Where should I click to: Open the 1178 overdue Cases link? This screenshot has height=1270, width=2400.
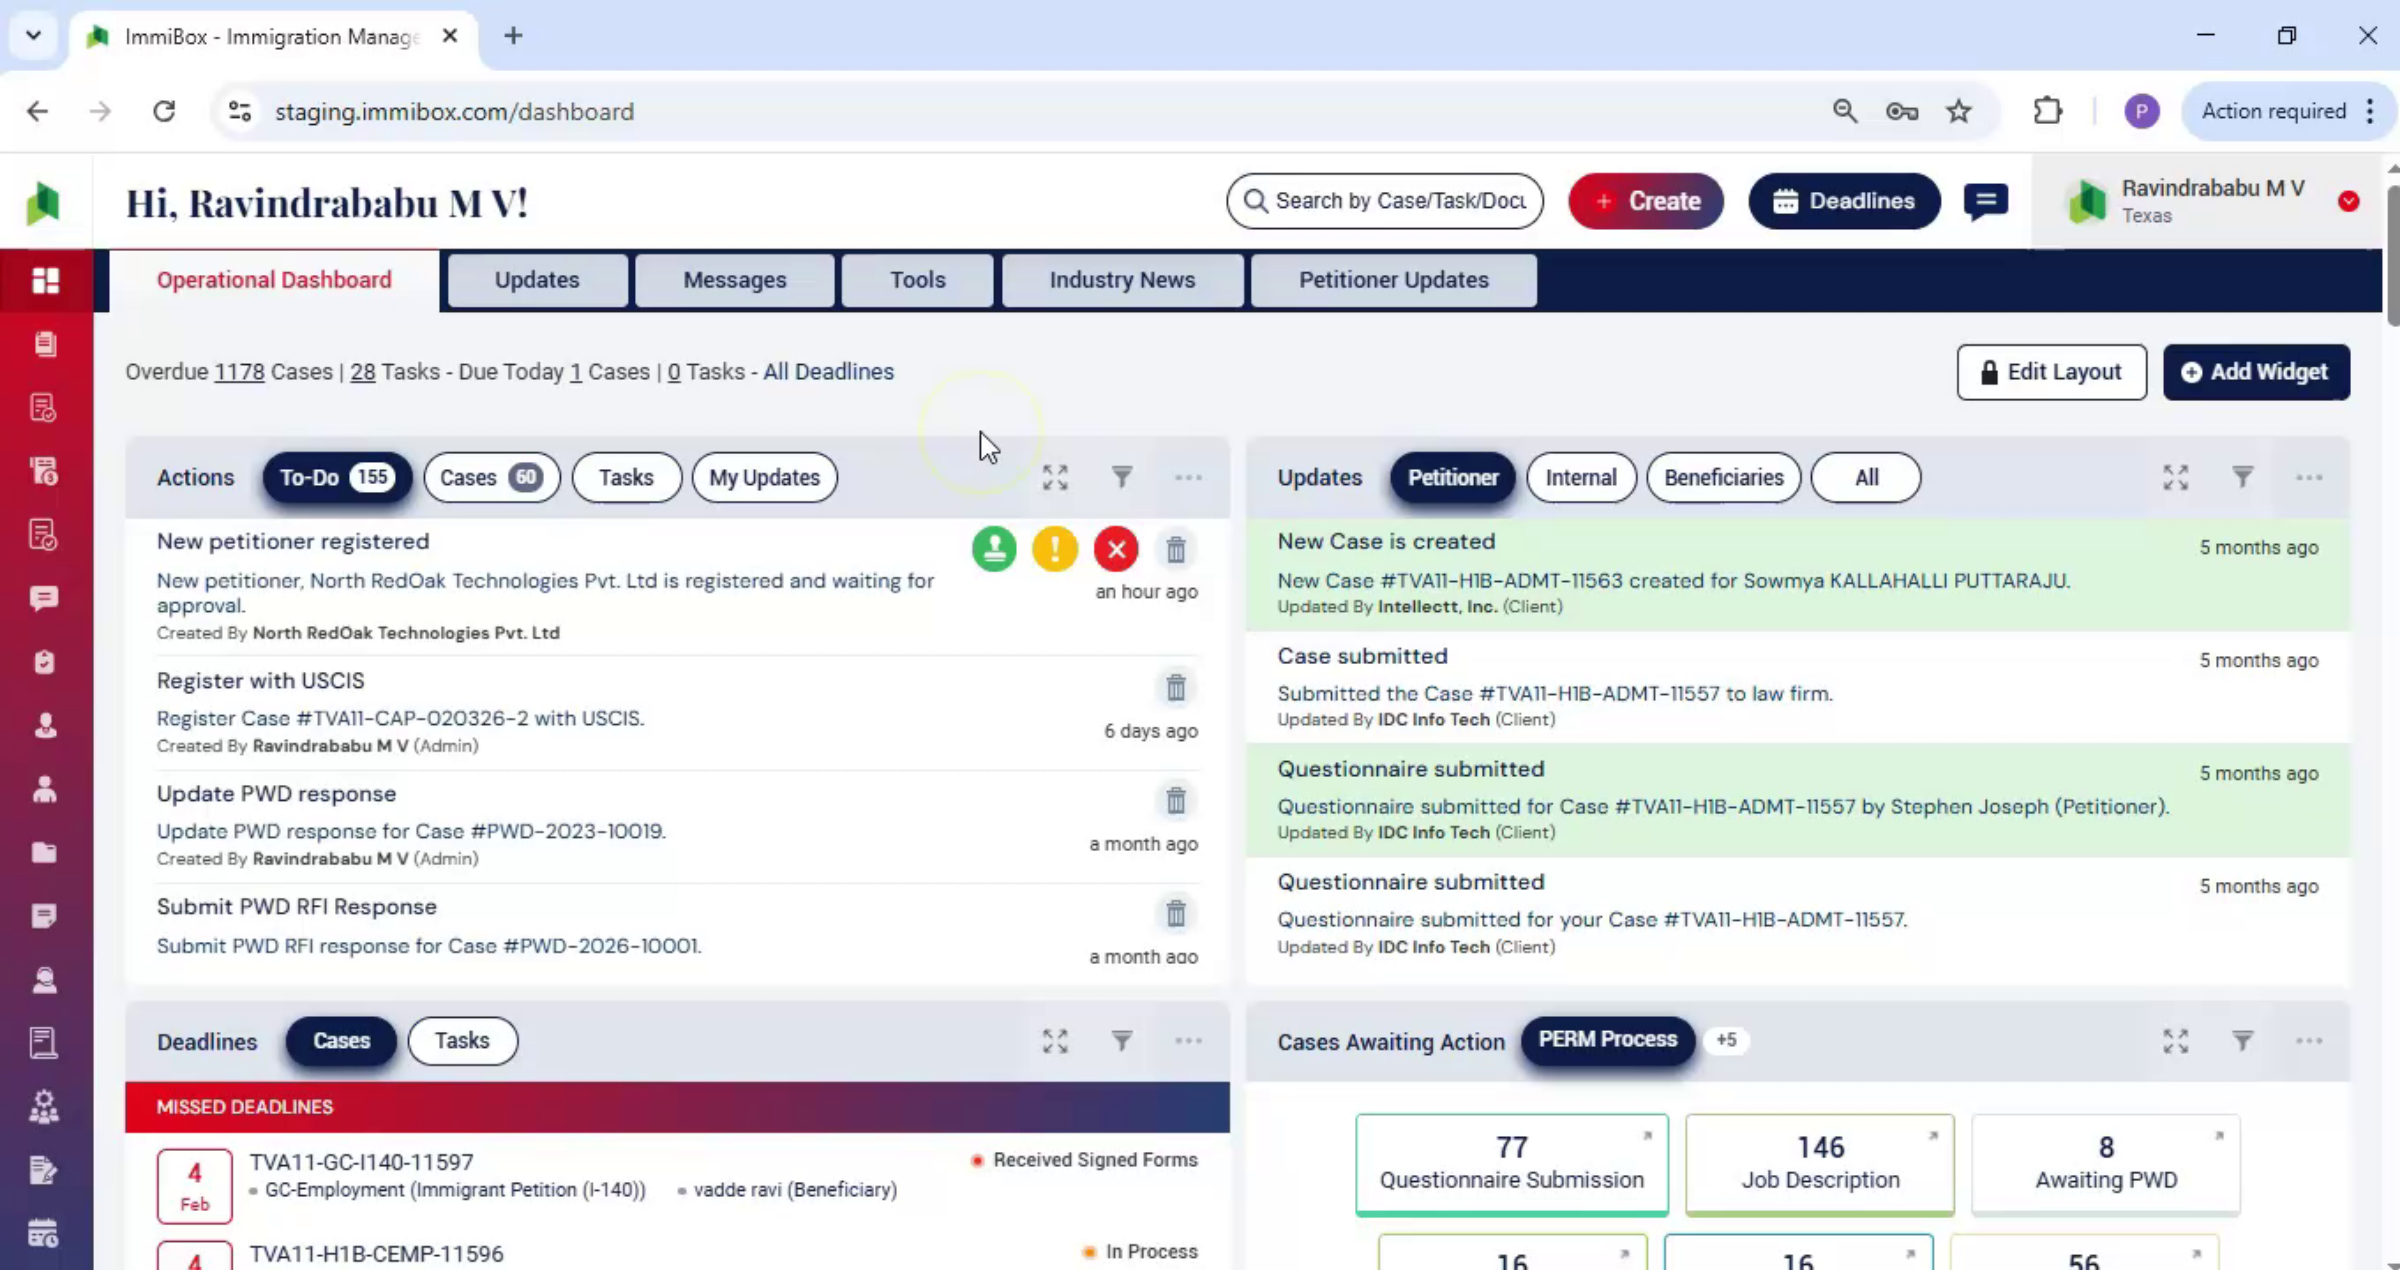(239, 372)
